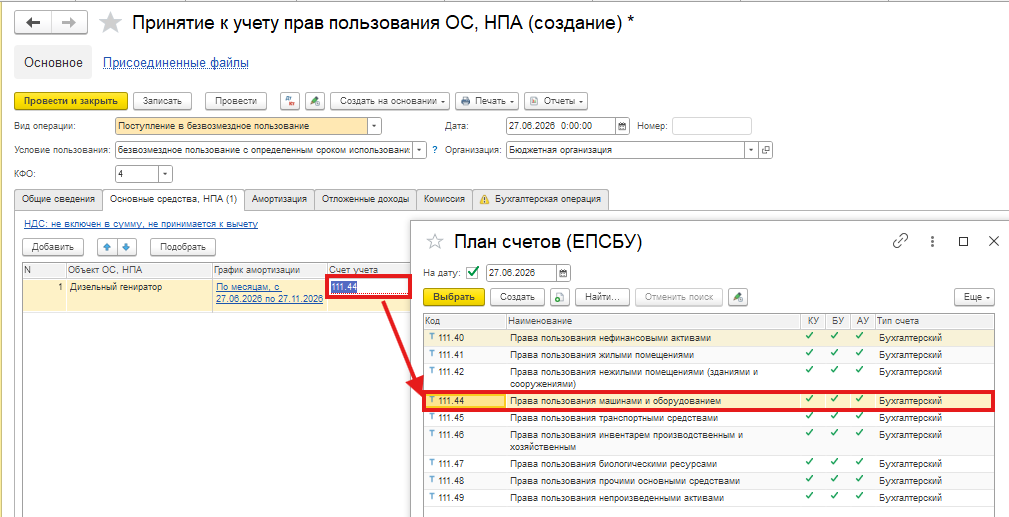
Task: Maximize the План счетов window
Action: click(x=963, y=241)
